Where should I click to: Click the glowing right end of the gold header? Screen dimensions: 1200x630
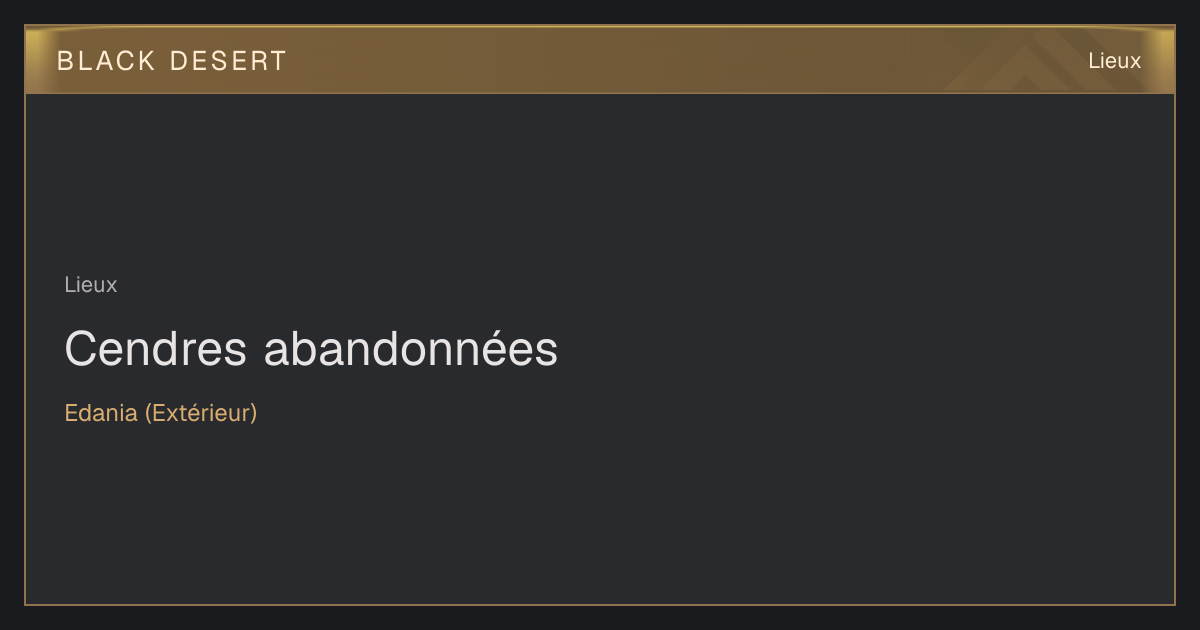point(1160,60)
